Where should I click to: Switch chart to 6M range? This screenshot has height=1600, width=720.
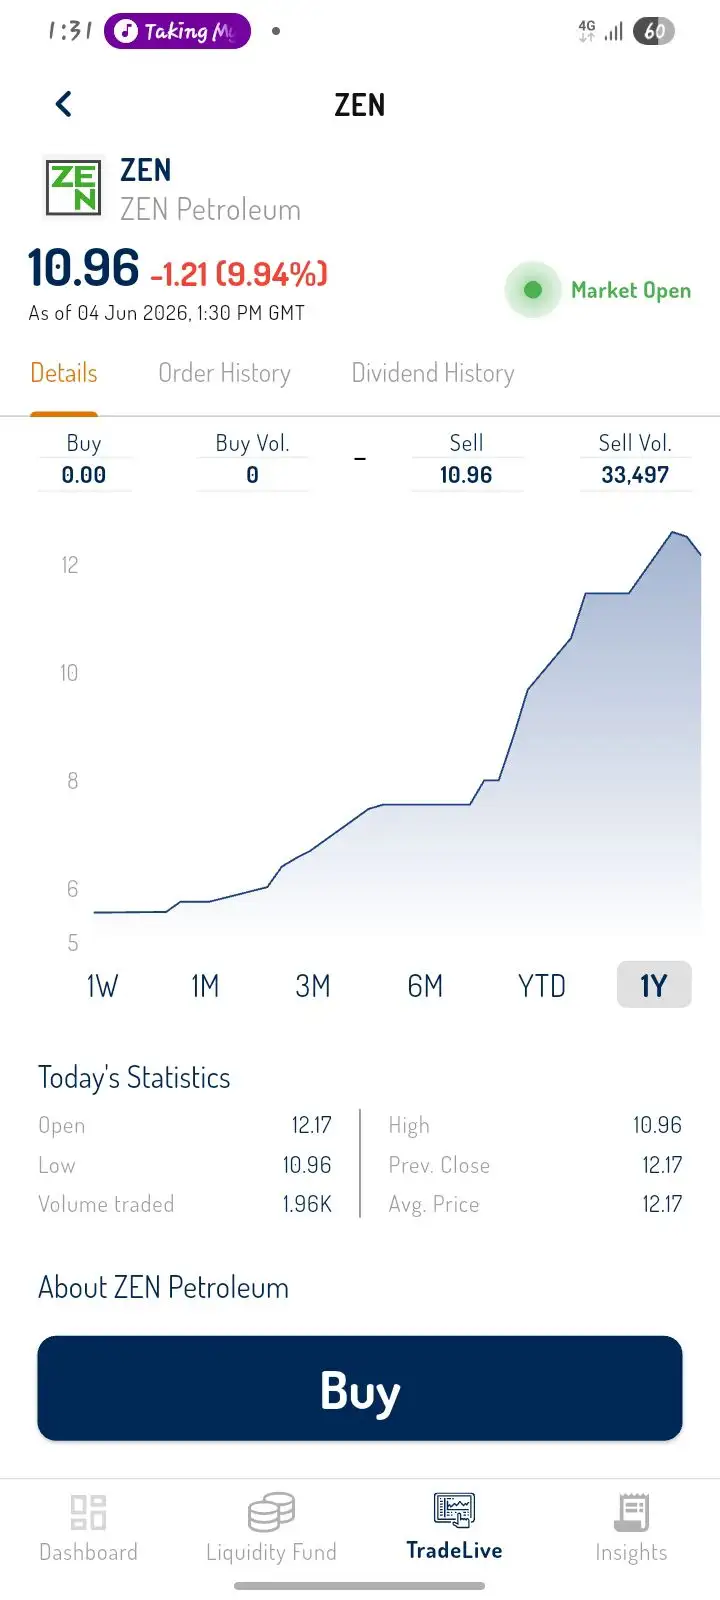pos(425,986)
